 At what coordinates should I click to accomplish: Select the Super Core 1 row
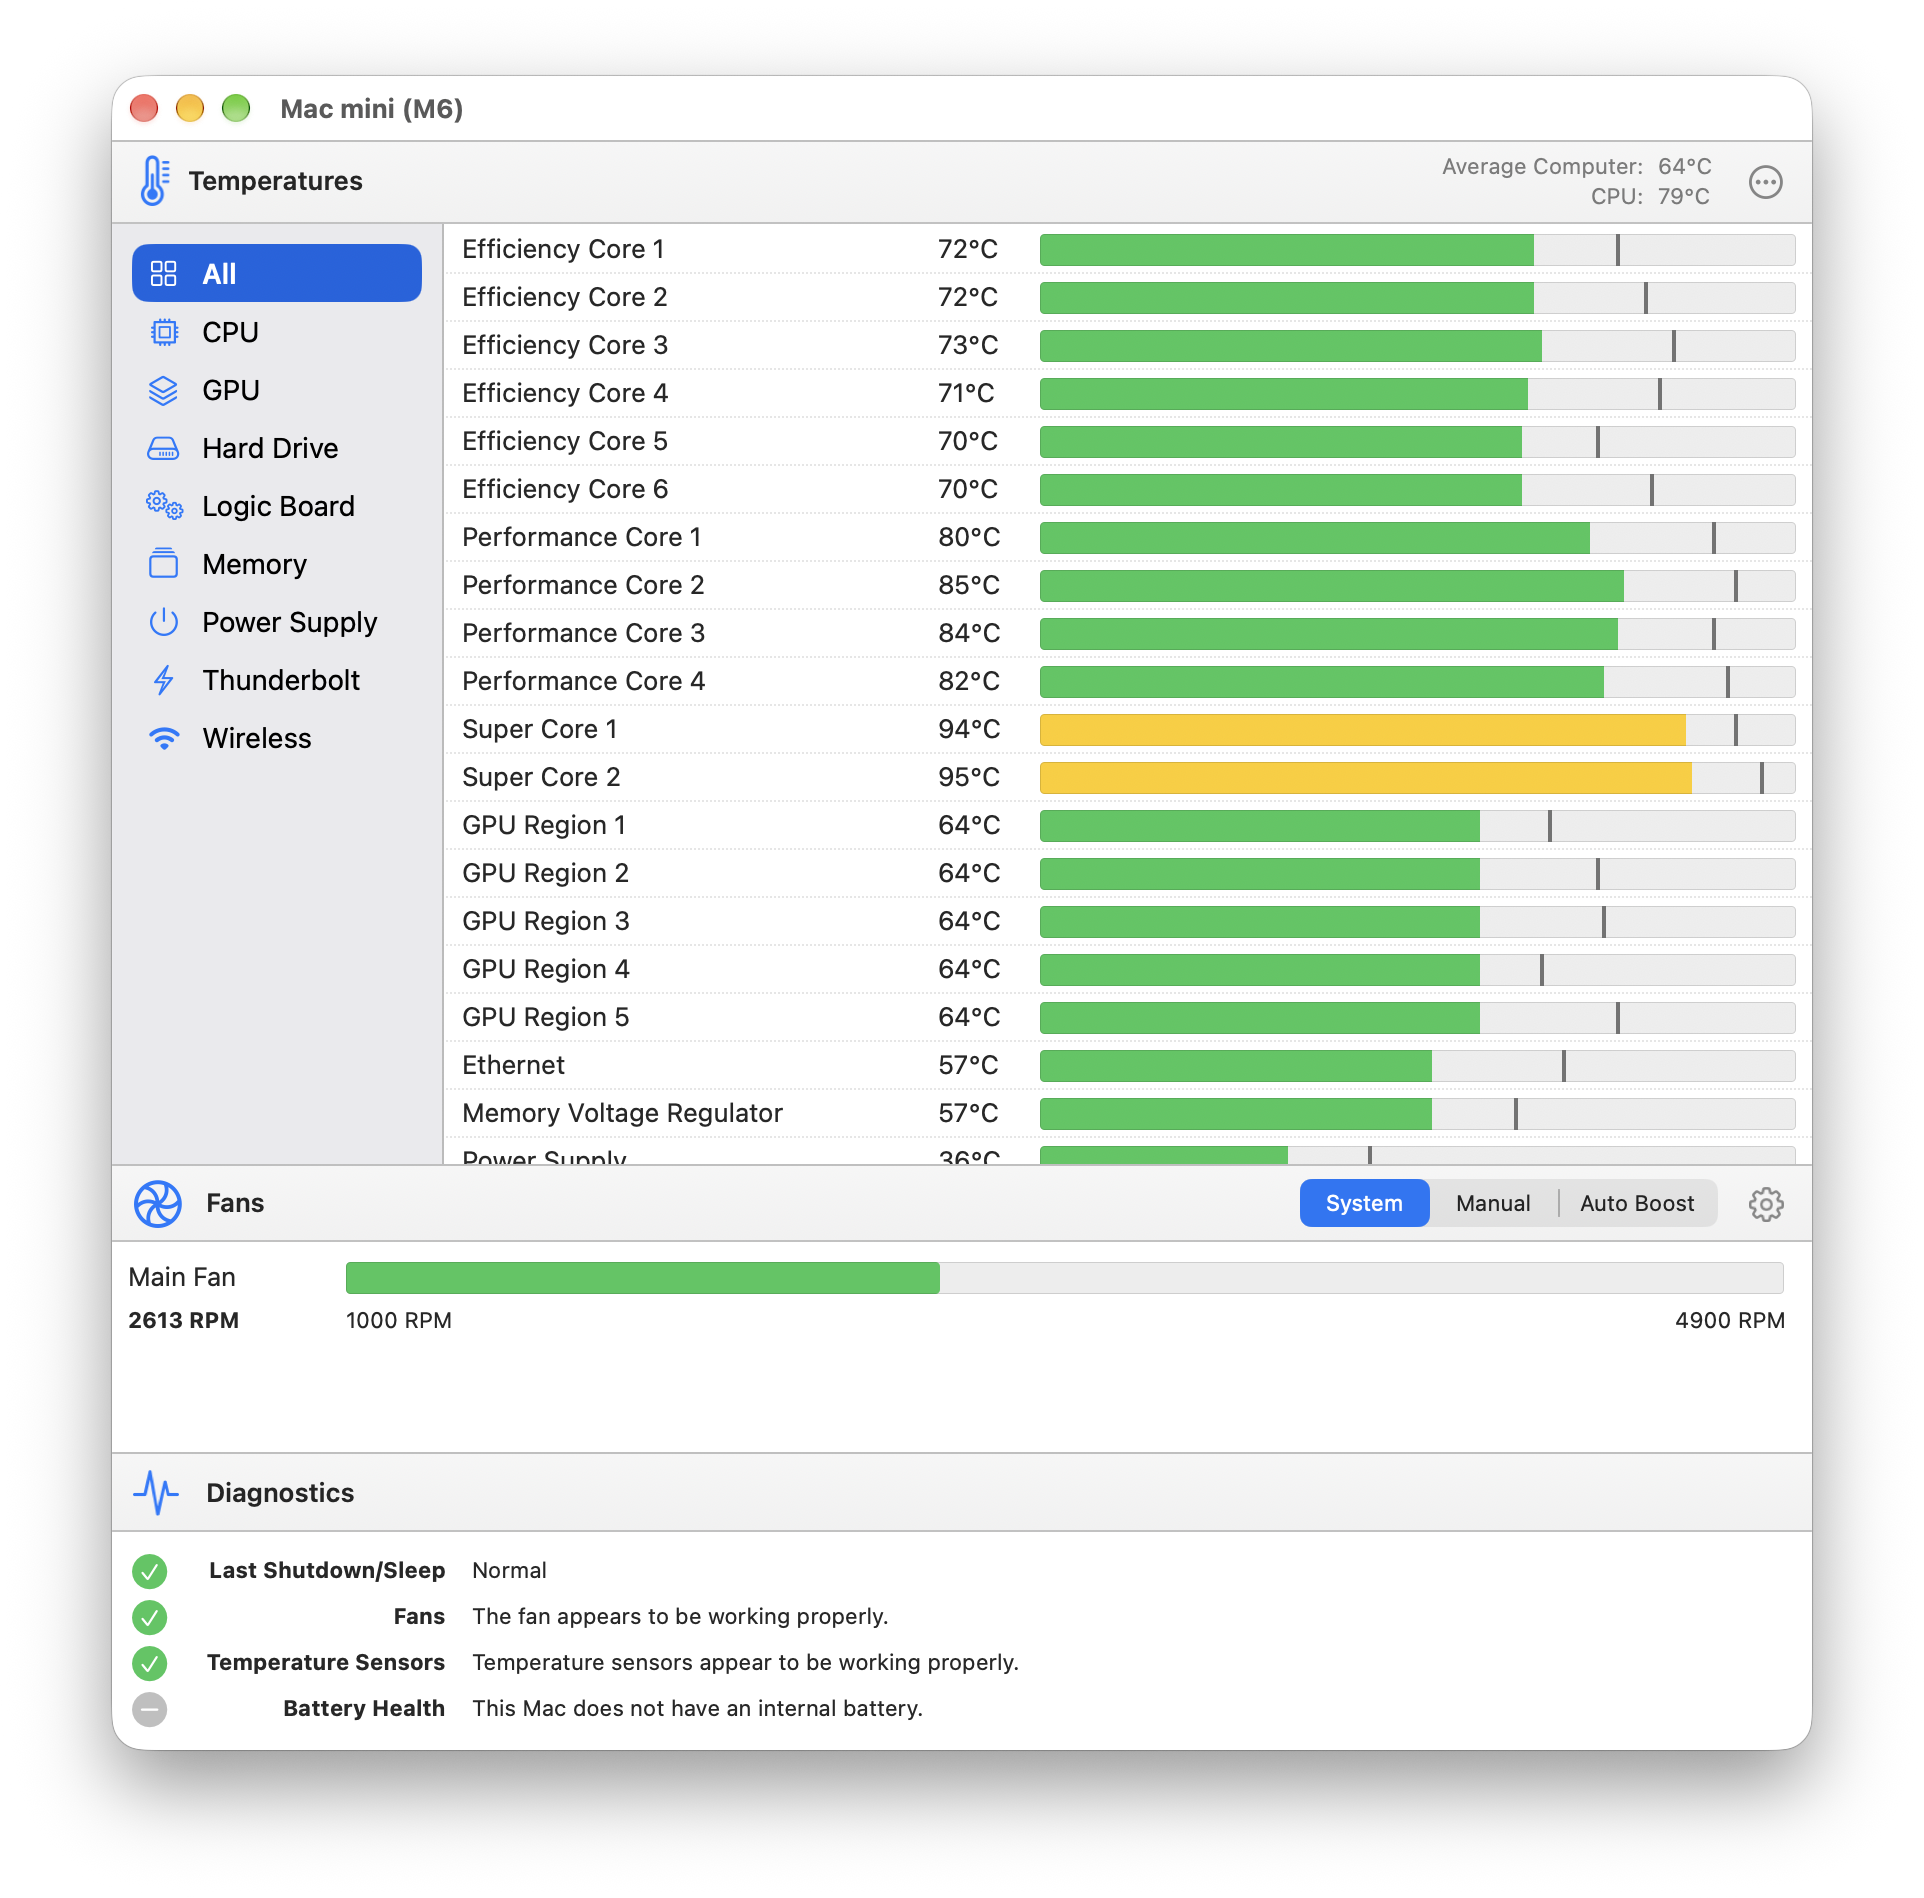tap(1127, 729)
